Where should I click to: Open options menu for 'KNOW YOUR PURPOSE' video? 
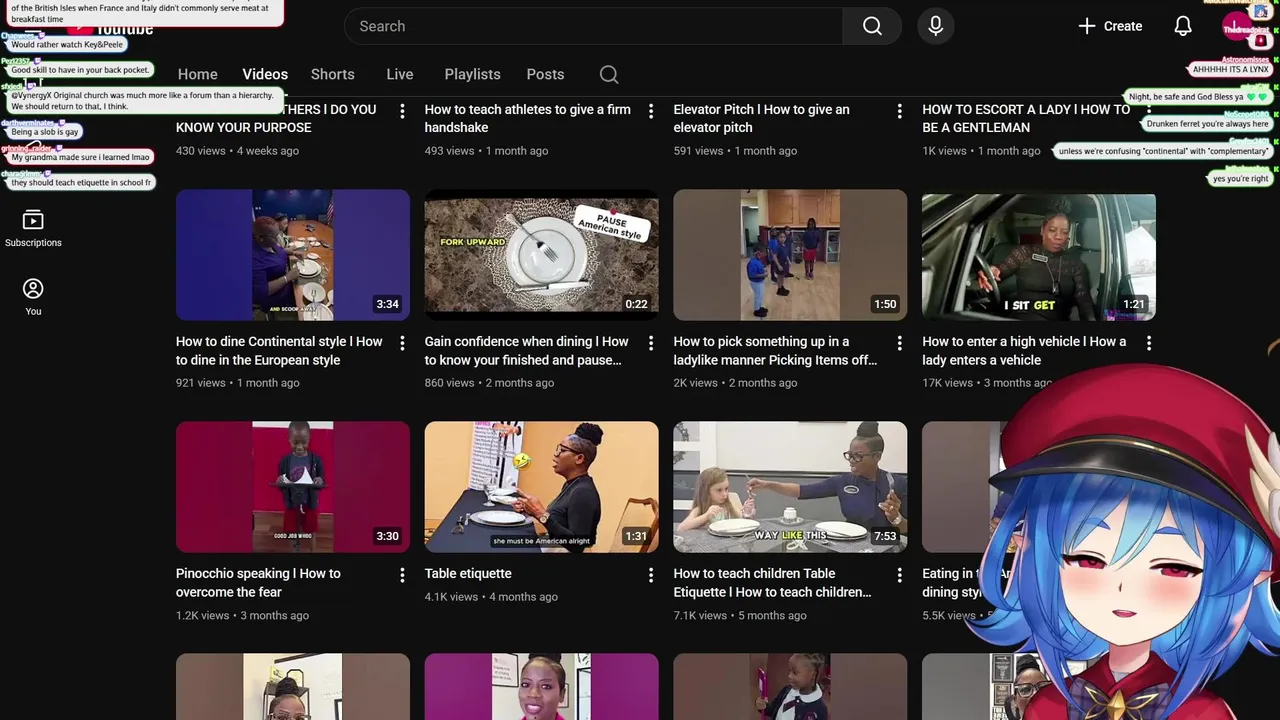(x=402, y=111)
